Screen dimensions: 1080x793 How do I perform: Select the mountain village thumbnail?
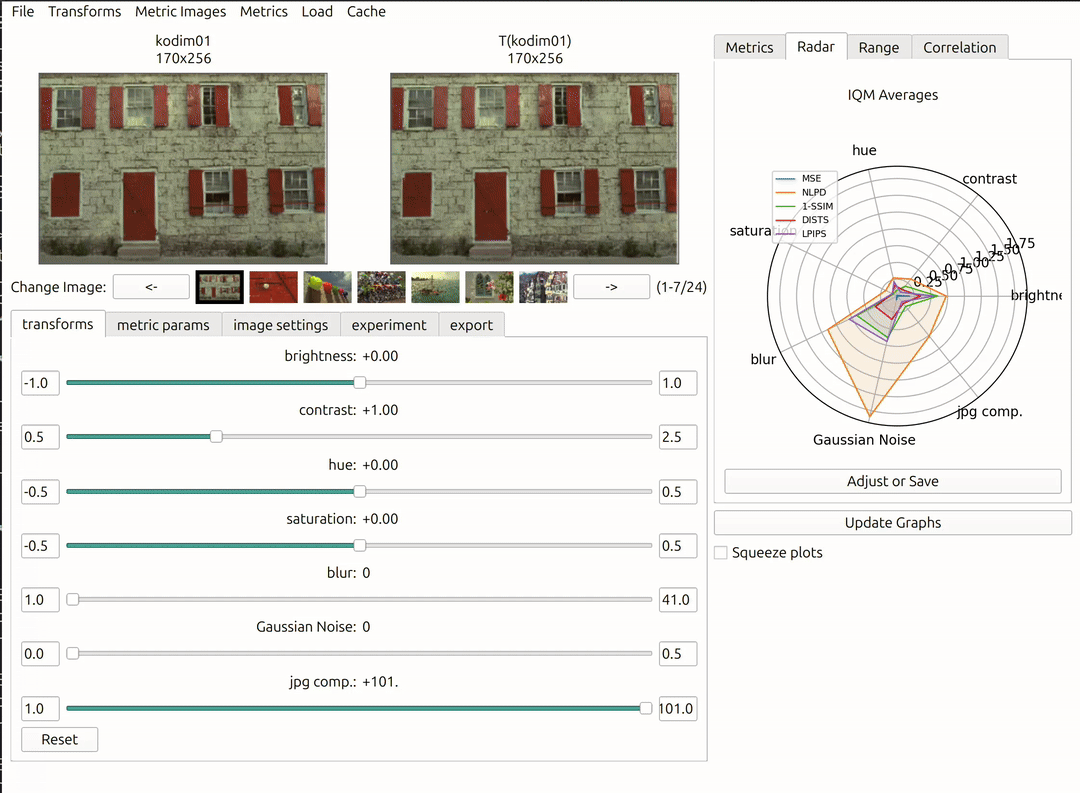coord(543,287)
